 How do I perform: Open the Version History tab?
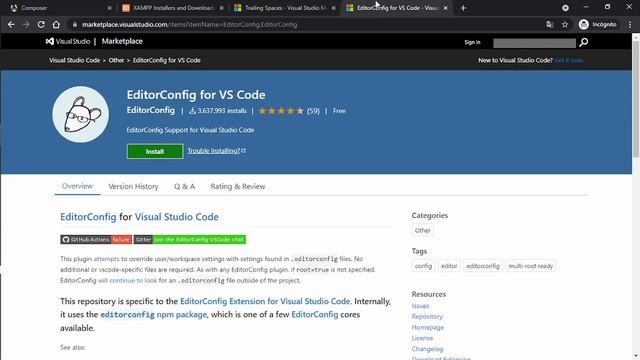133,187
